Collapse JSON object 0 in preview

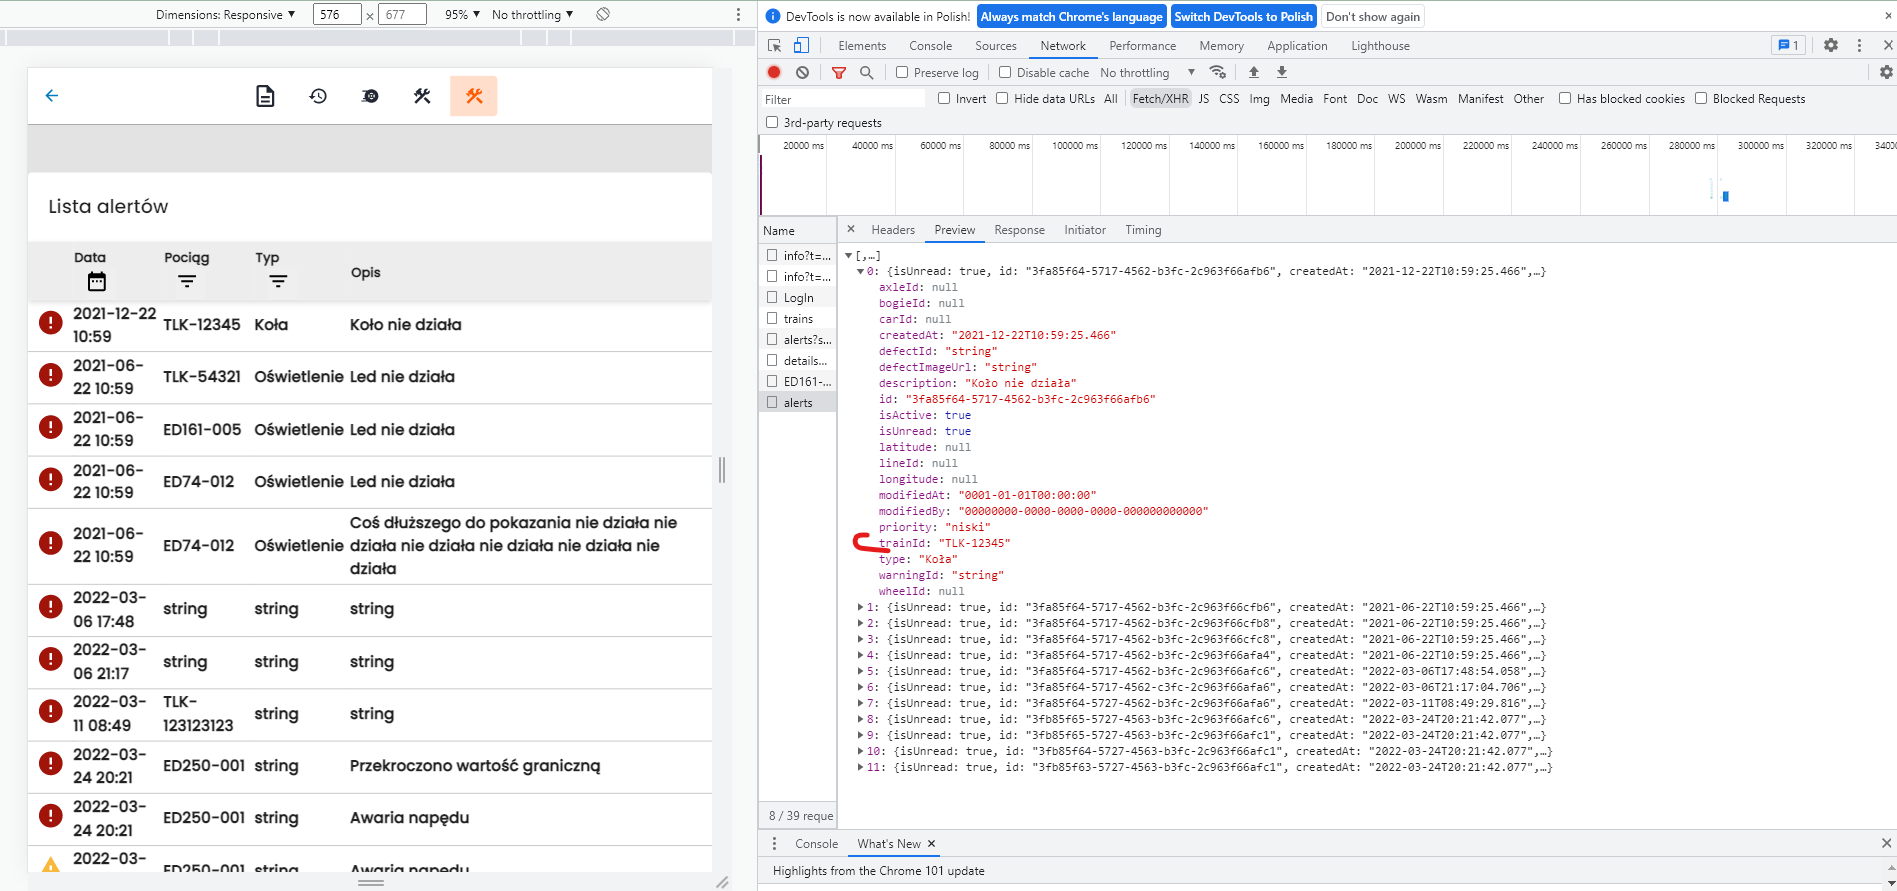(860, 271)
